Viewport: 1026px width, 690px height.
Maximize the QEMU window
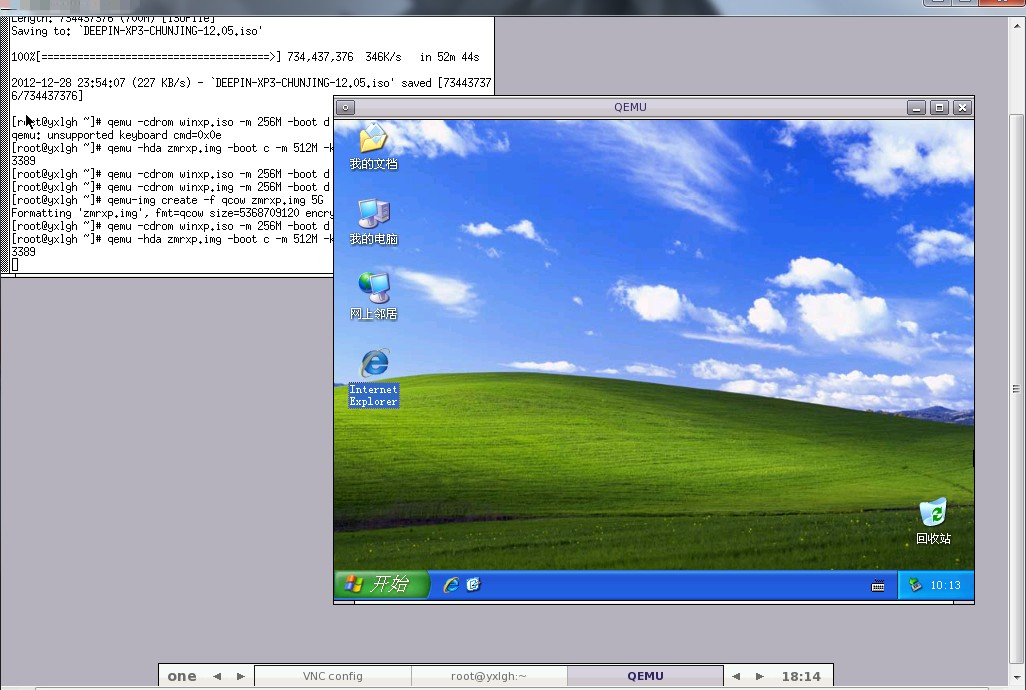[x=939, y=107]
